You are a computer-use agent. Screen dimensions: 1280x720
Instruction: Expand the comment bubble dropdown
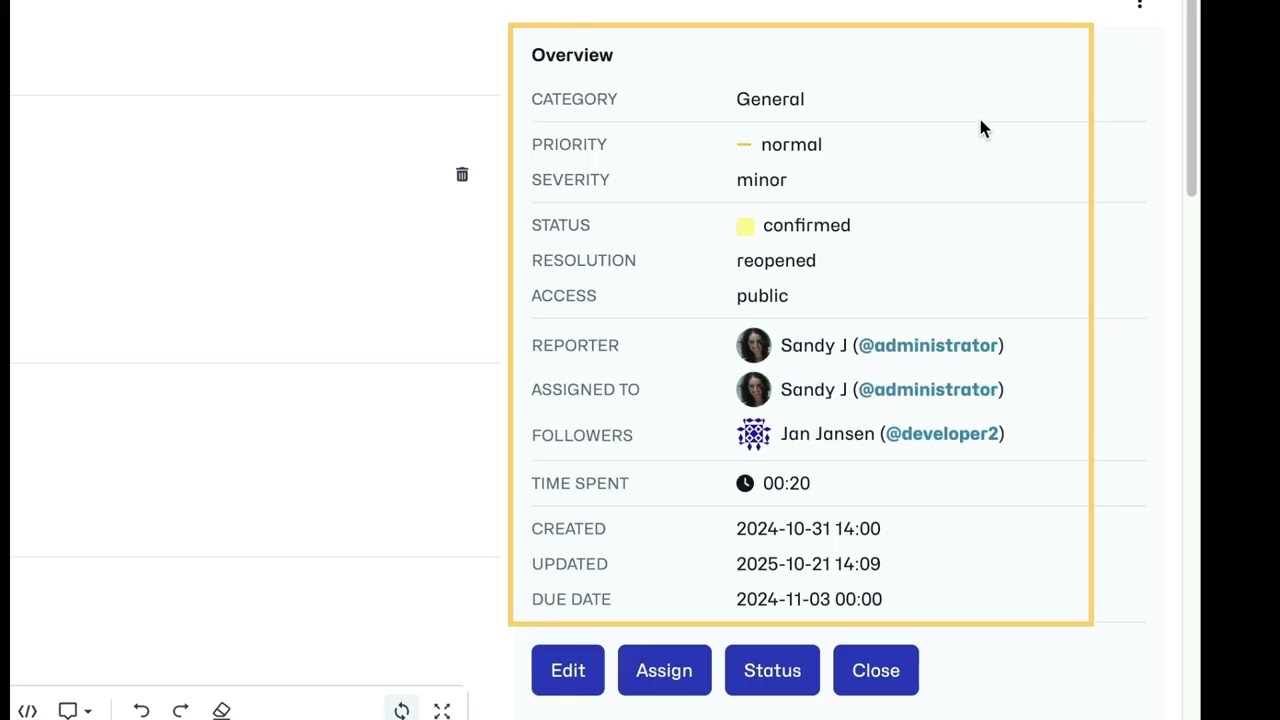(75, 711)
